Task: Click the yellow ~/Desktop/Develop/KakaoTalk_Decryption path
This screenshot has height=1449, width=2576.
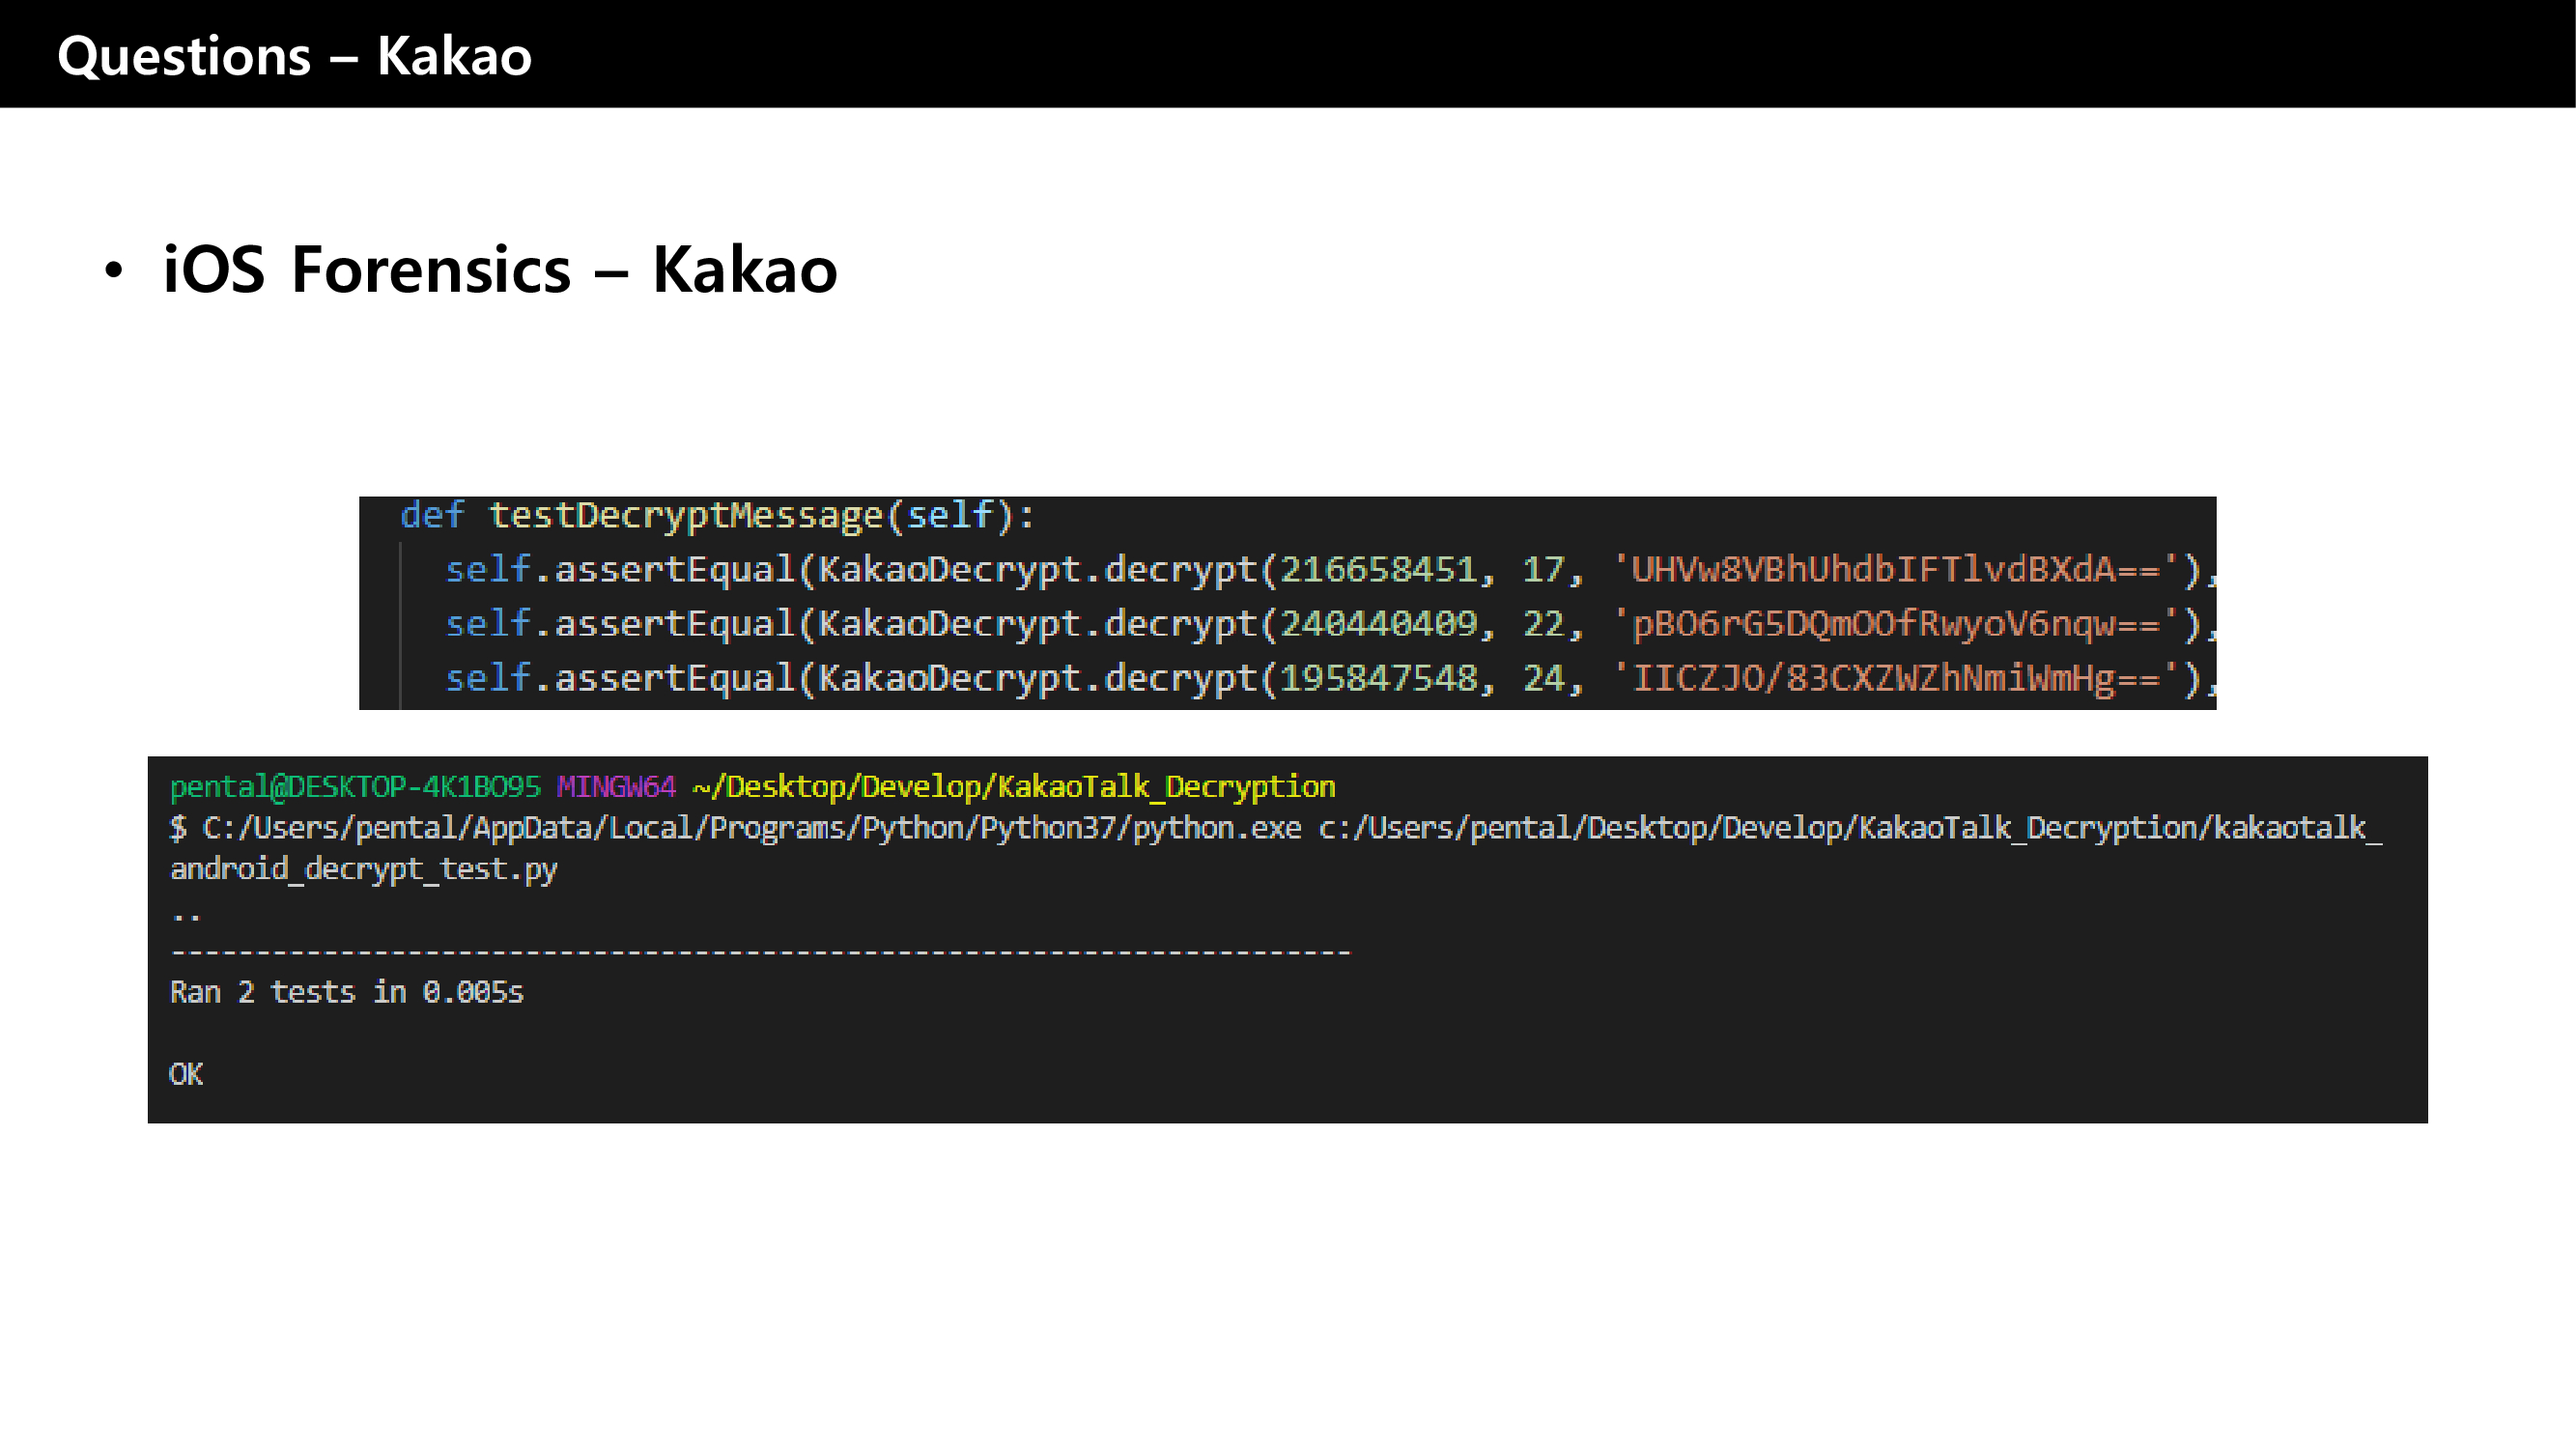Action: (x=1013, y=787)
